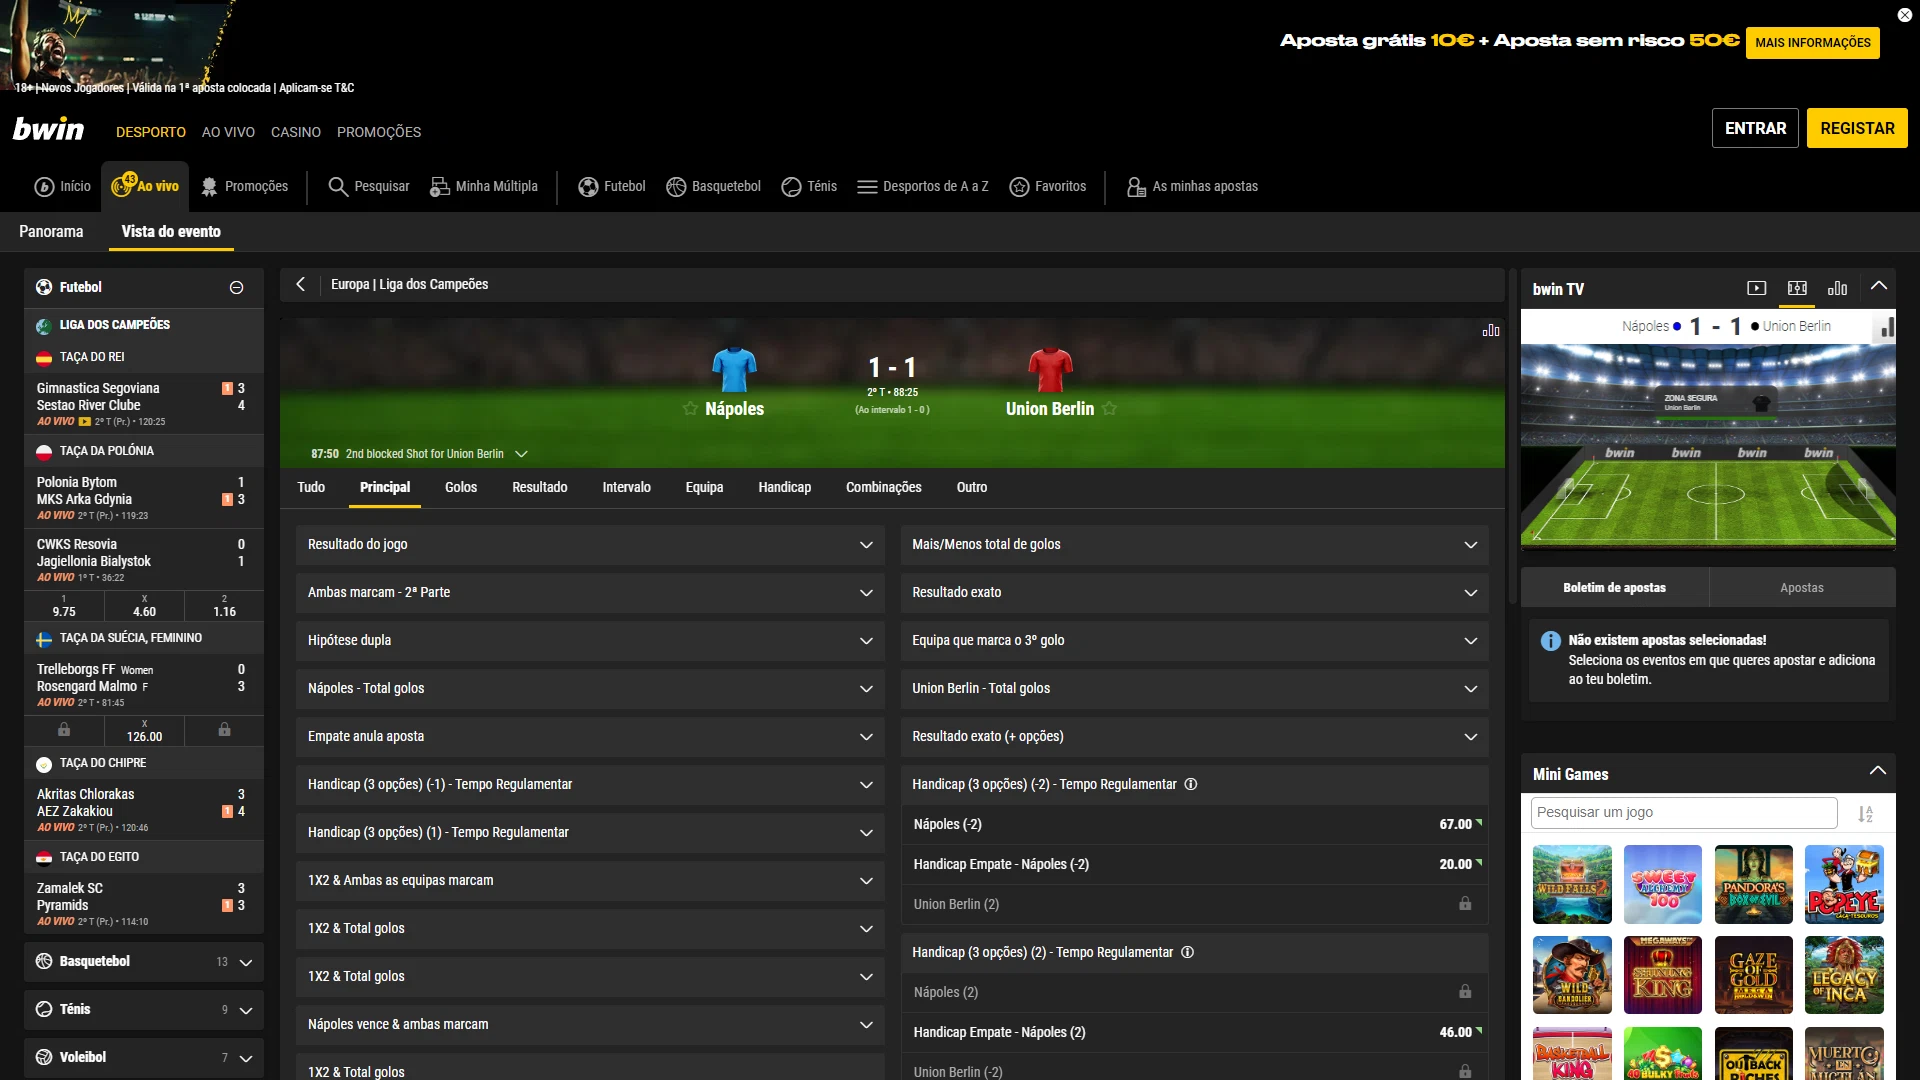Go to Basquetebol in top navigation

tap(713, 186)
